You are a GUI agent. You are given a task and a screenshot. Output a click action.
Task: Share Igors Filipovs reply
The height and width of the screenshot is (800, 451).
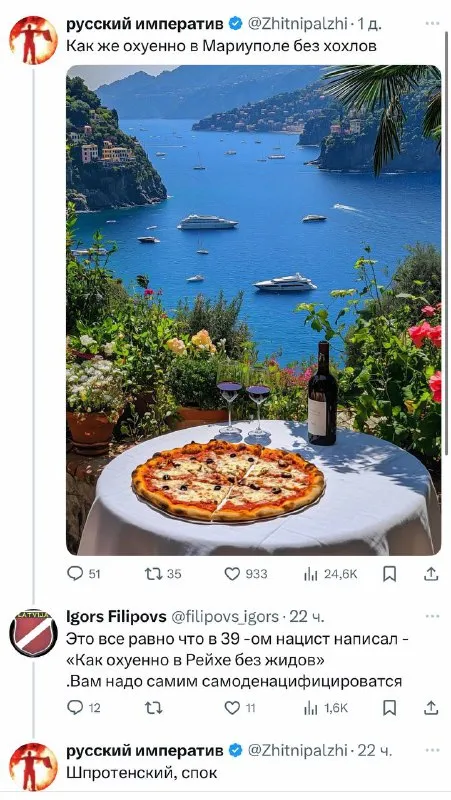click(x=431, y=708)
